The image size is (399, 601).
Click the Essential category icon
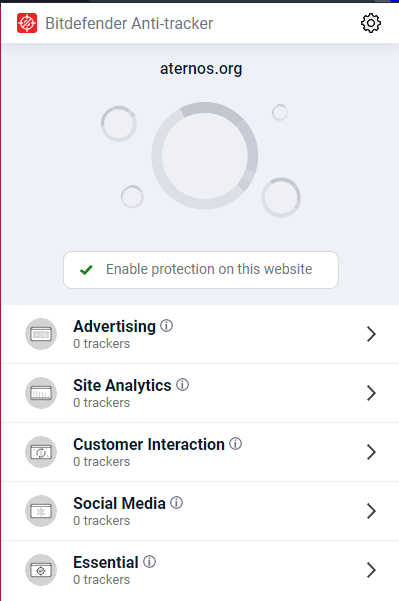41,570
